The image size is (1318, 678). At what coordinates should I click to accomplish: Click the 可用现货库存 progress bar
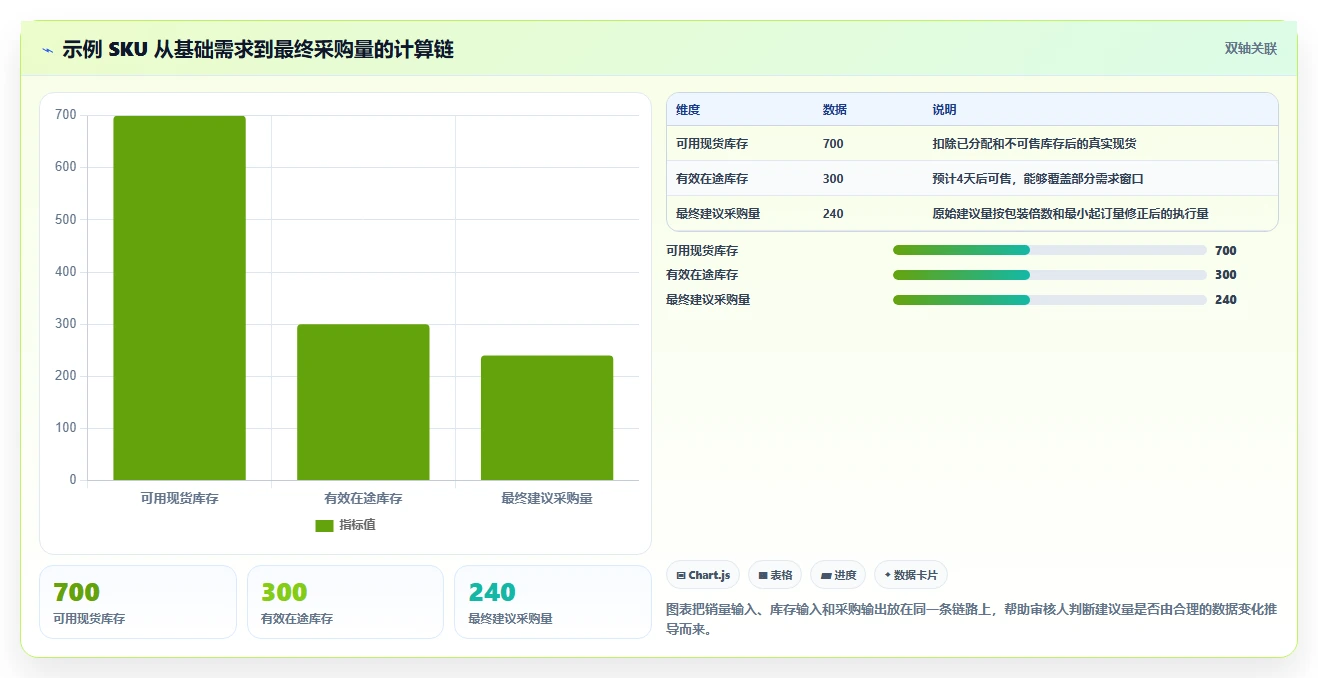pos(1050,250)
